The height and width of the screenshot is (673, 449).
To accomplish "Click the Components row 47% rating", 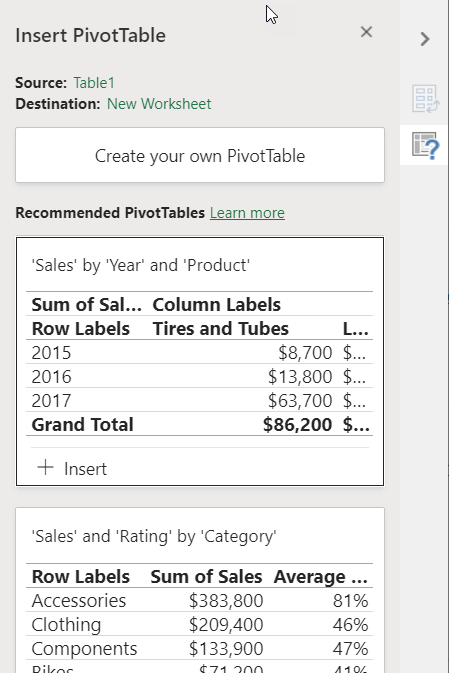I will [350, 649].
